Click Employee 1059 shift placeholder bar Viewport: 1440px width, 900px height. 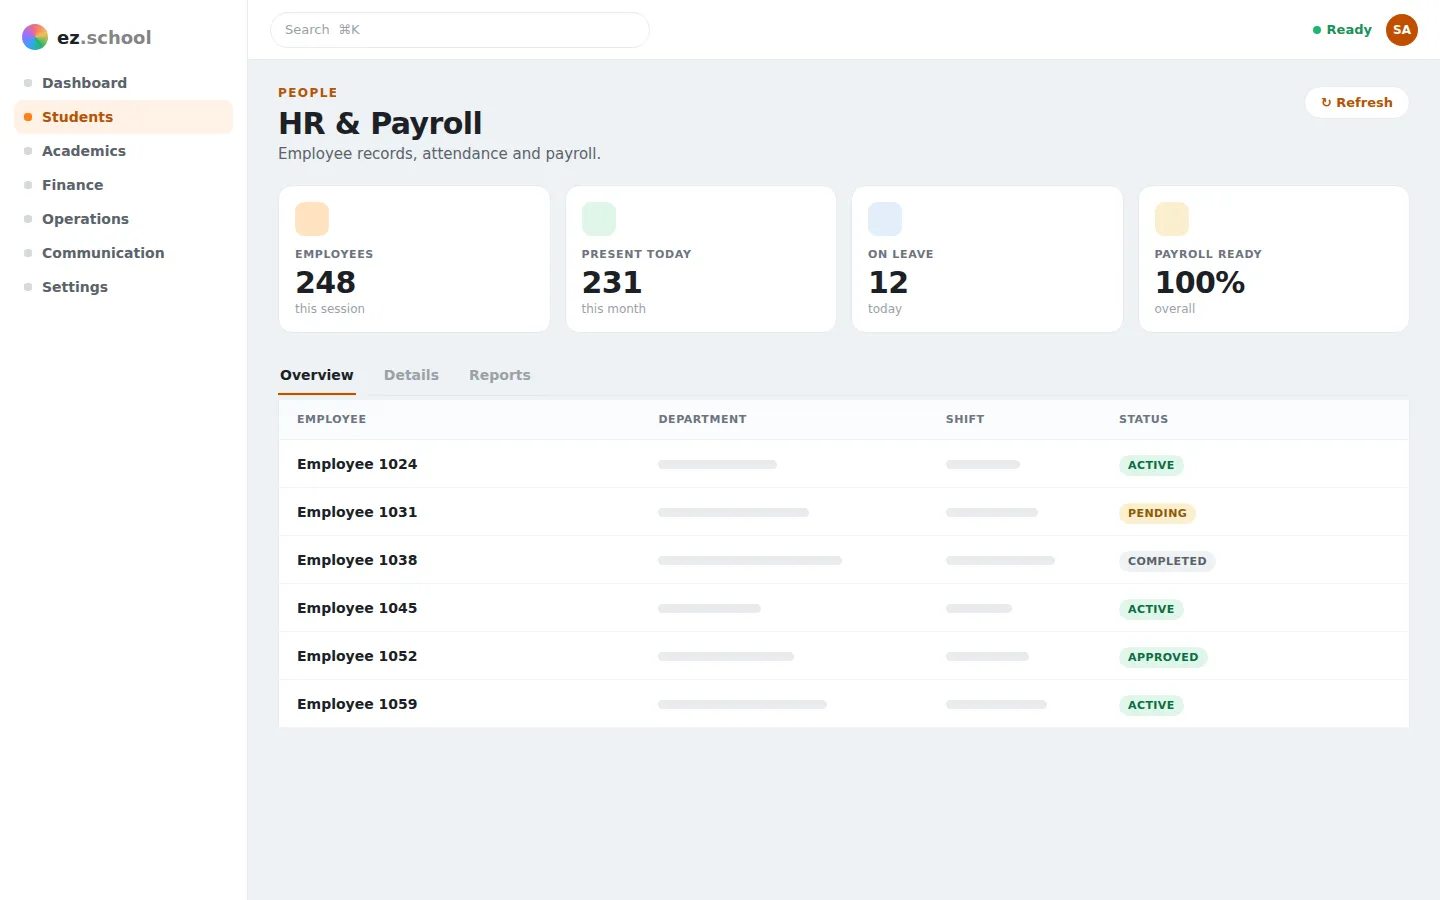[996, 704]
